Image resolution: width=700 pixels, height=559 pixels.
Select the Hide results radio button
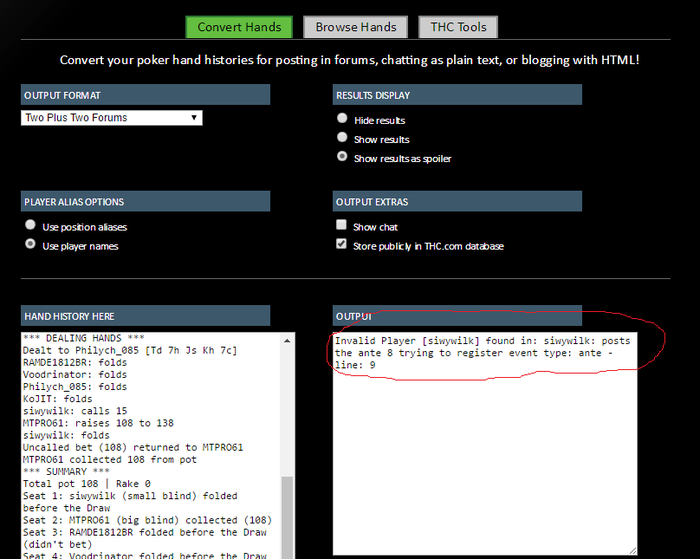pos(342,118)
